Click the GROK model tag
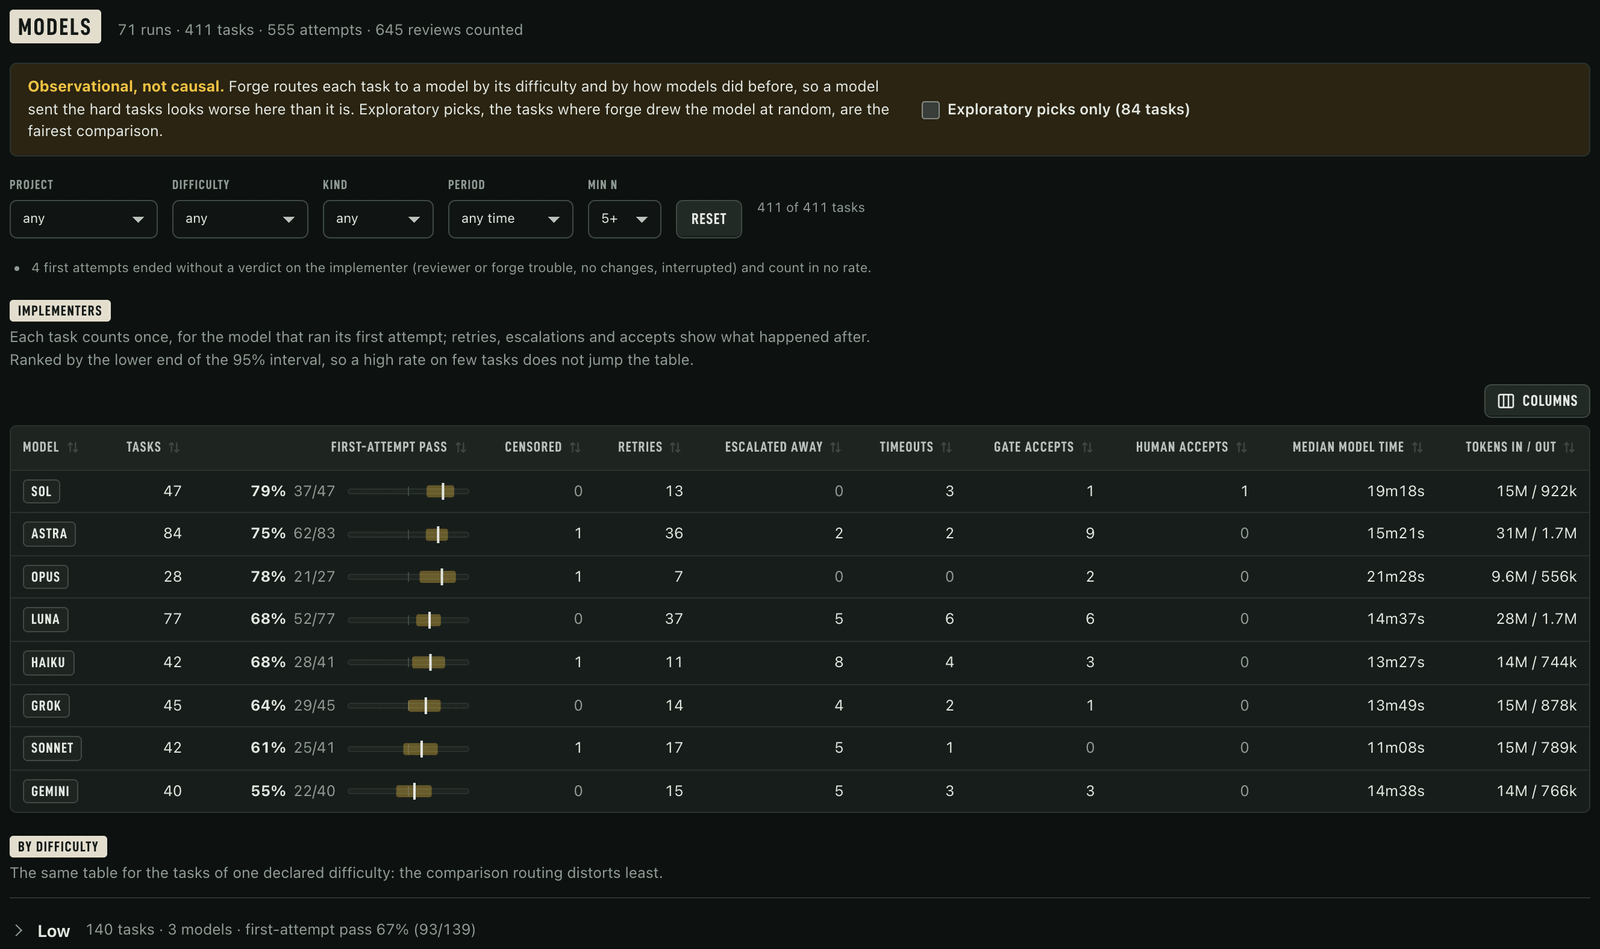1600x949 pixels. click(46, 706)
